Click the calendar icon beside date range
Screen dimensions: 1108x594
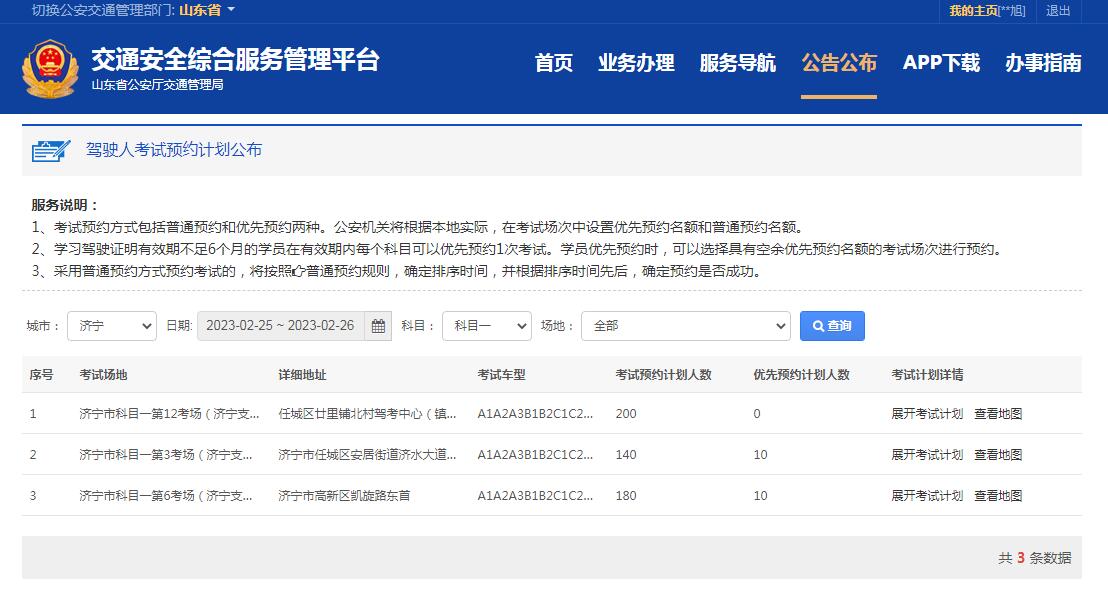378,326
